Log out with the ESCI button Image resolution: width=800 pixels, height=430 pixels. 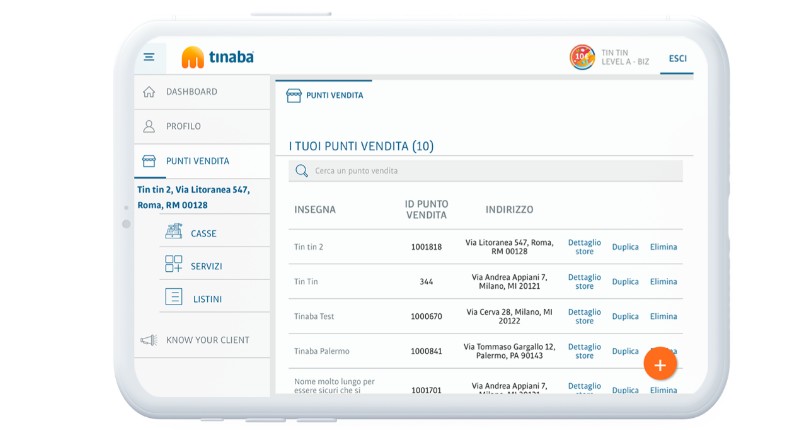(x=678, y=58)
